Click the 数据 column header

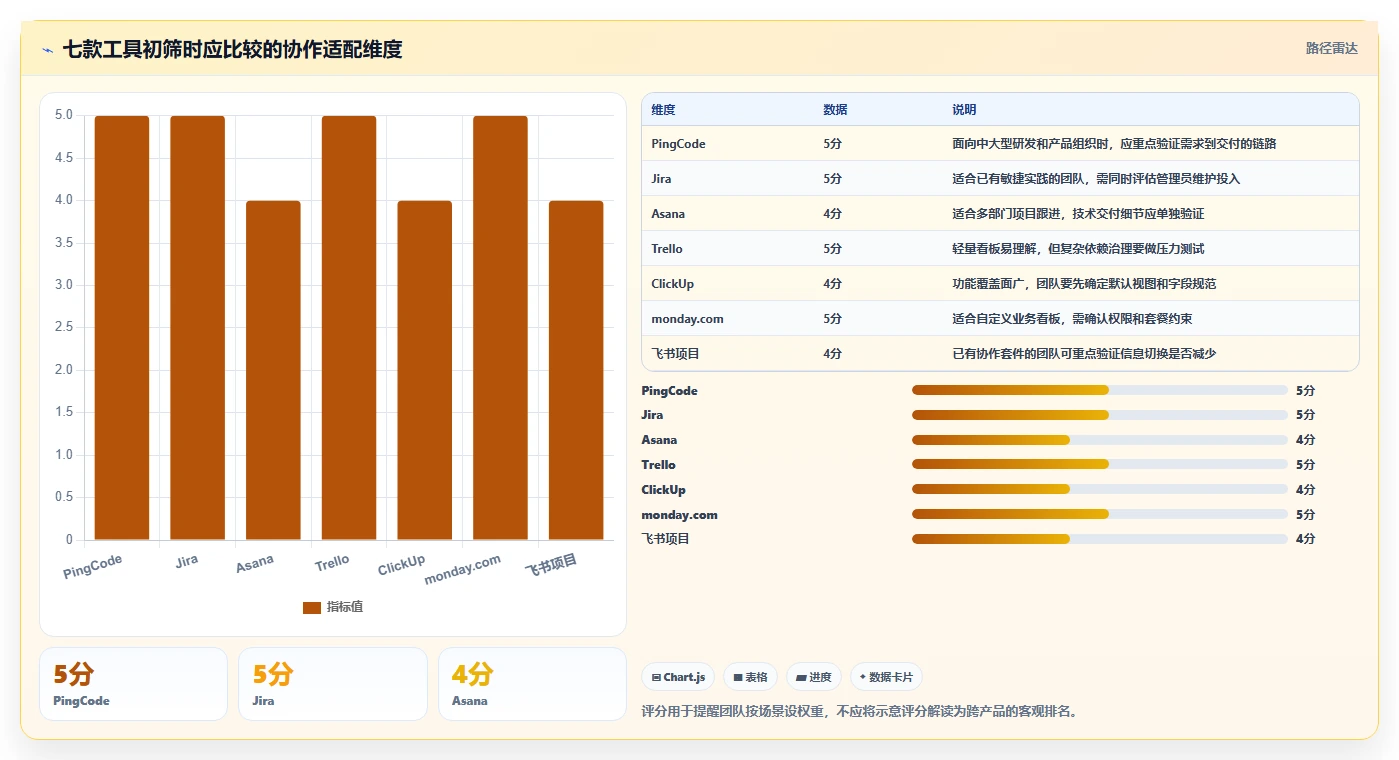(x=835, y=110)
